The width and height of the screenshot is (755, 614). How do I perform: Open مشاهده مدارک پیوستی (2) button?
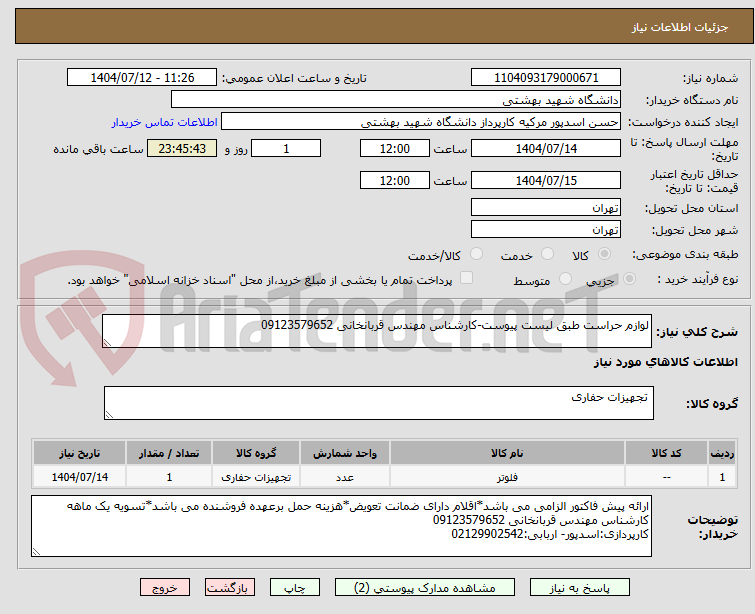coord(425,588)
